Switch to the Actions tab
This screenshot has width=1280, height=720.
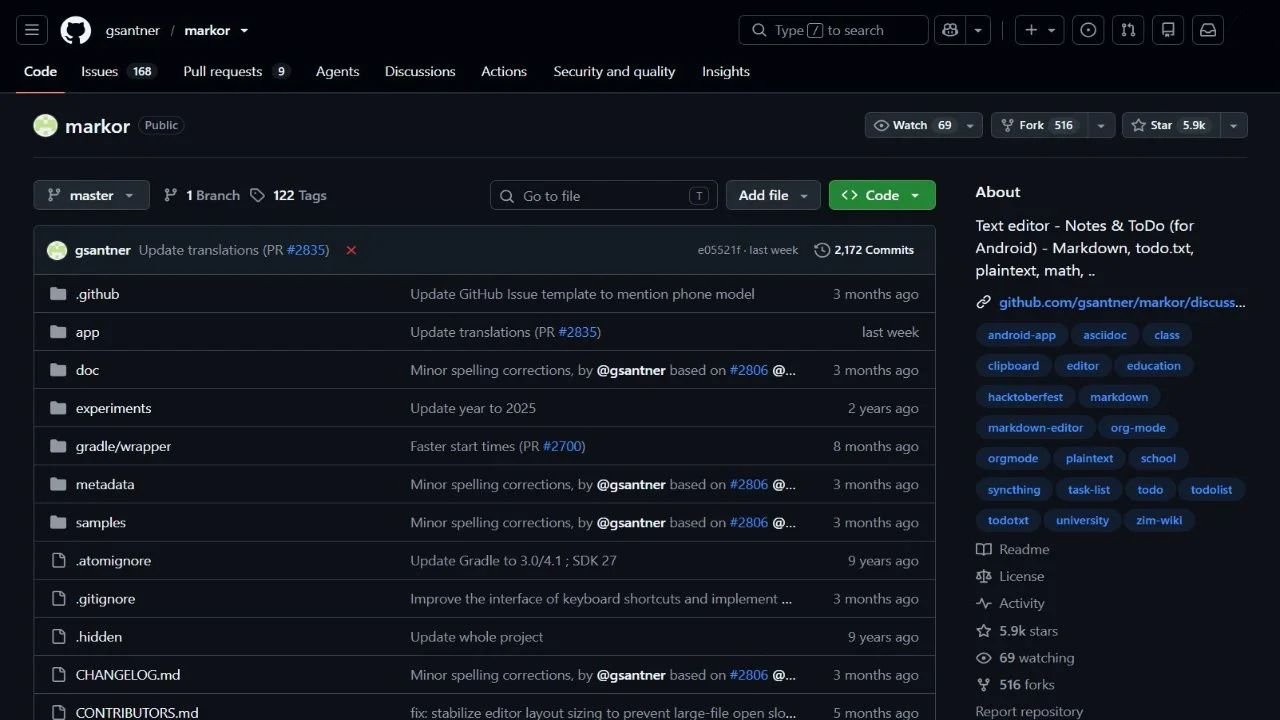click(504, 71)
